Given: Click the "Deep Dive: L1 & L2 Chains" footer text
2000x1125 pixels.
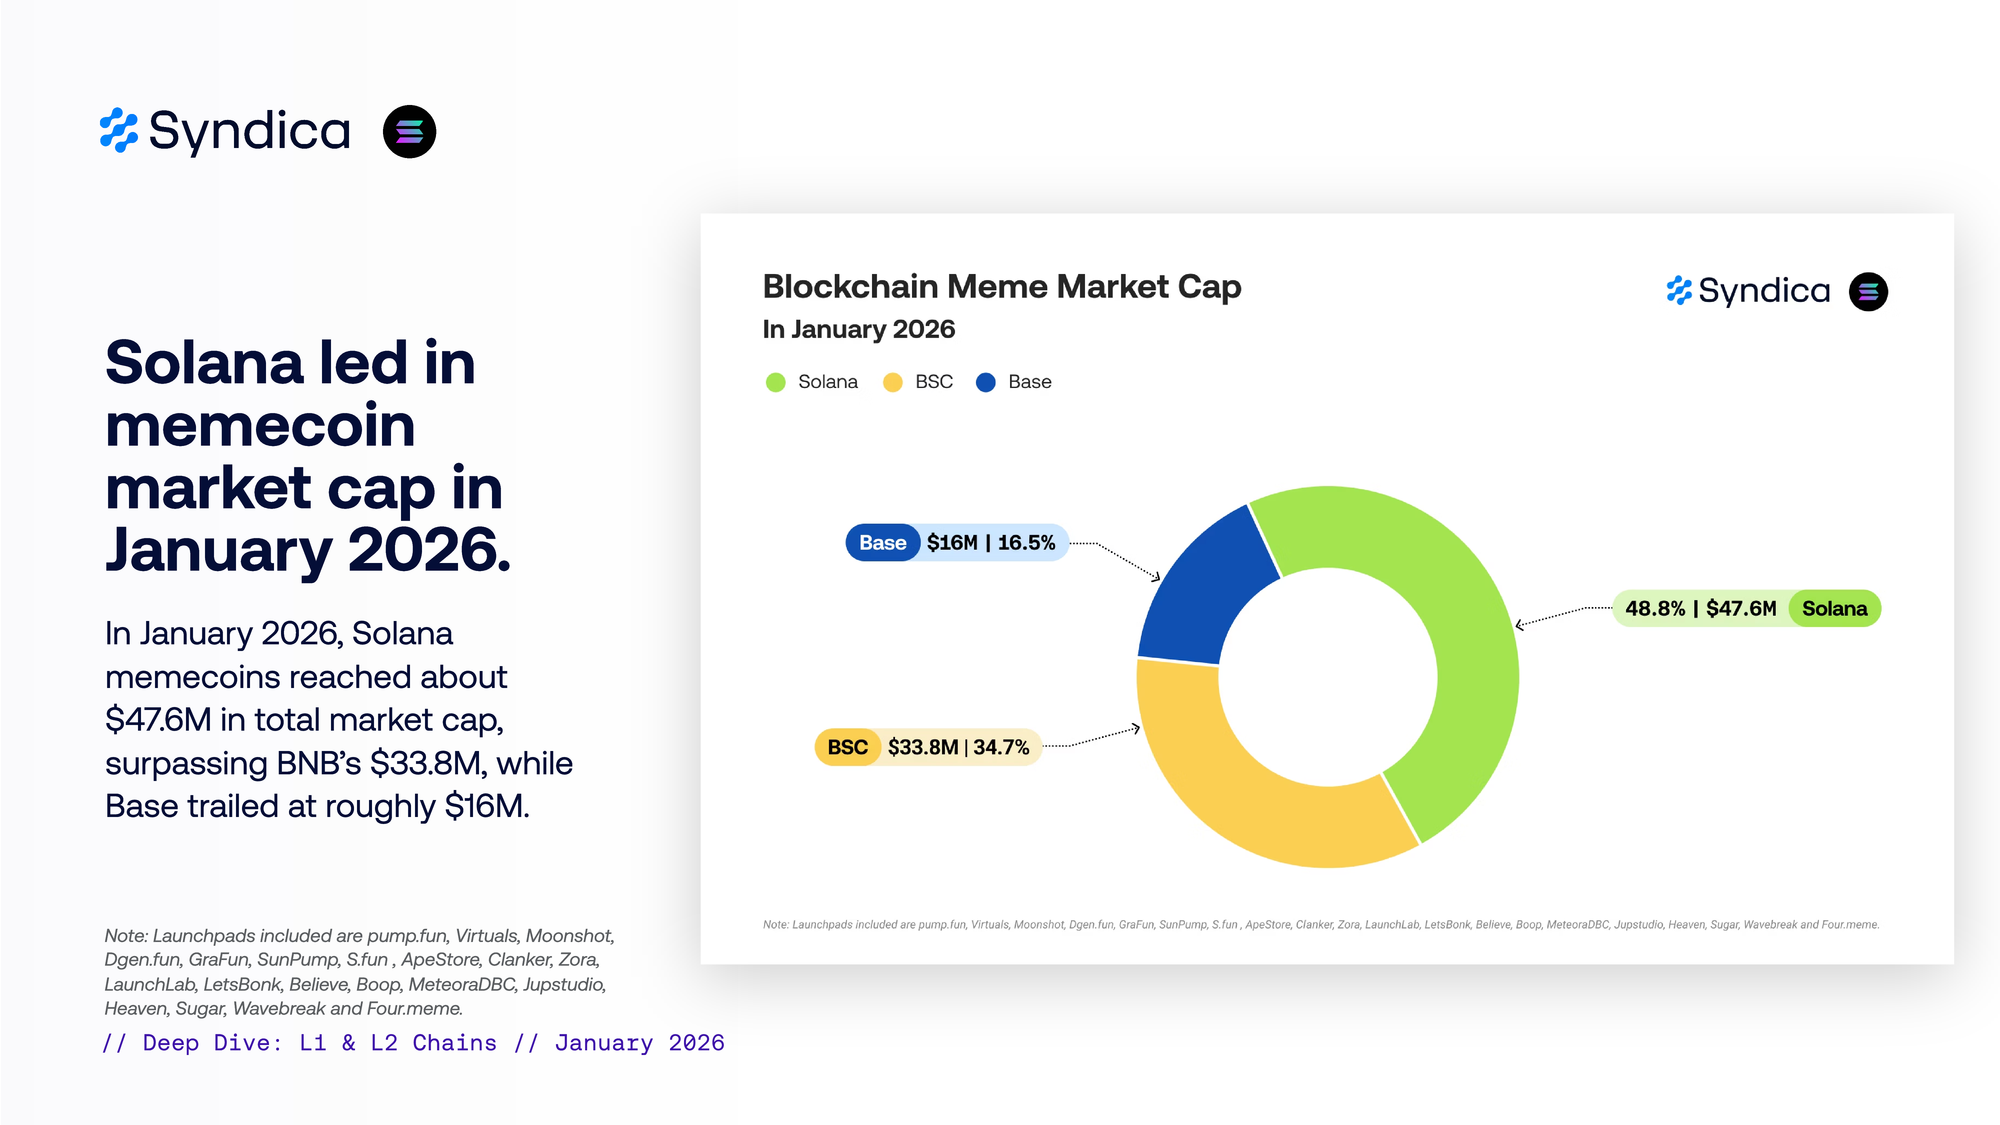Looking at the screenshot, I should (x=320, y=1043).
